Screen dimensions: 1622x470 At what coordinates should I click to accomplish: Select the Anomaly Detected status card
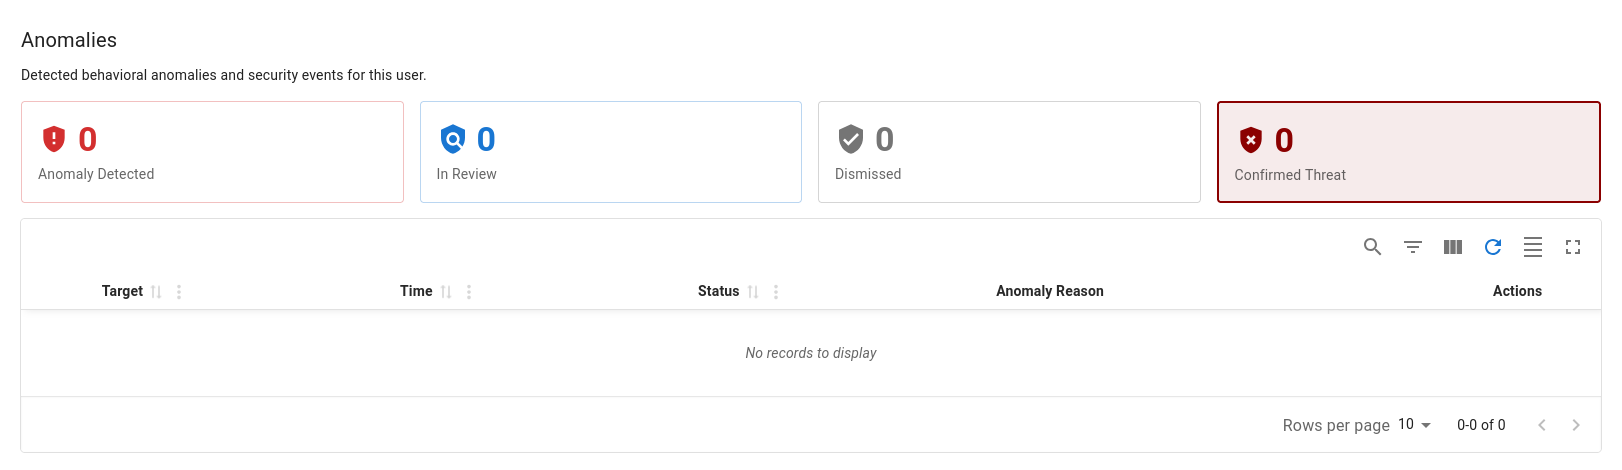click(212, 152)
